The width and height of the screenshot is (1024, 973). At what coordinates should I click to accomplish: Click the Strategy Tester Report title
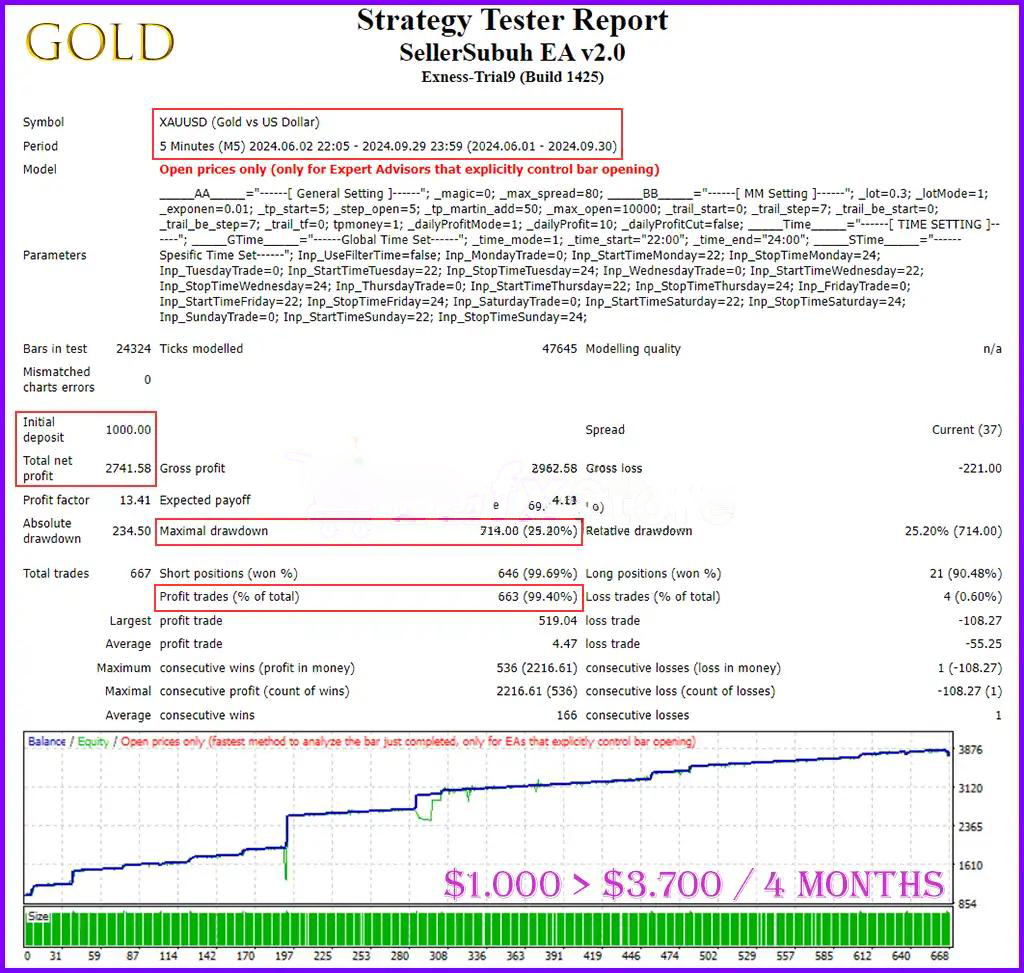tap(512, 20)
